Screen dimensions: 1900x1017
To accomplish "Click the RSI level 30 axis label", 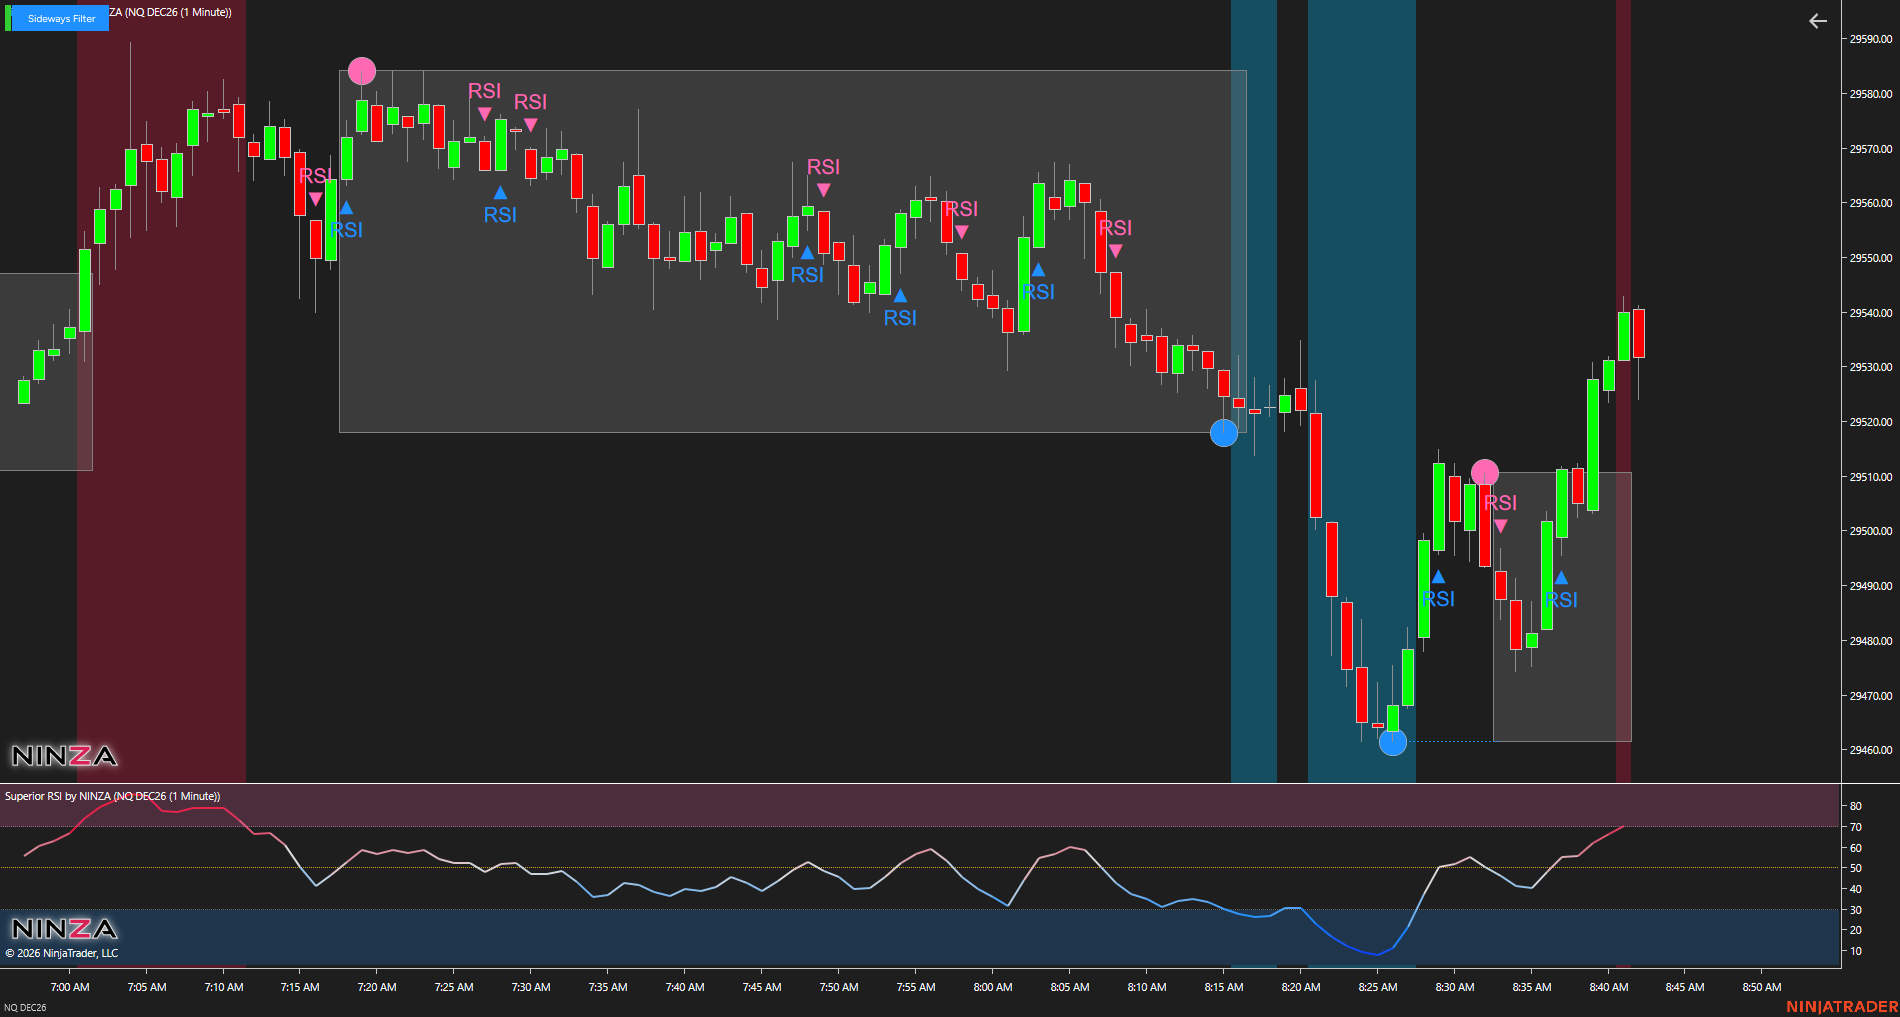I will (1856, 910).
